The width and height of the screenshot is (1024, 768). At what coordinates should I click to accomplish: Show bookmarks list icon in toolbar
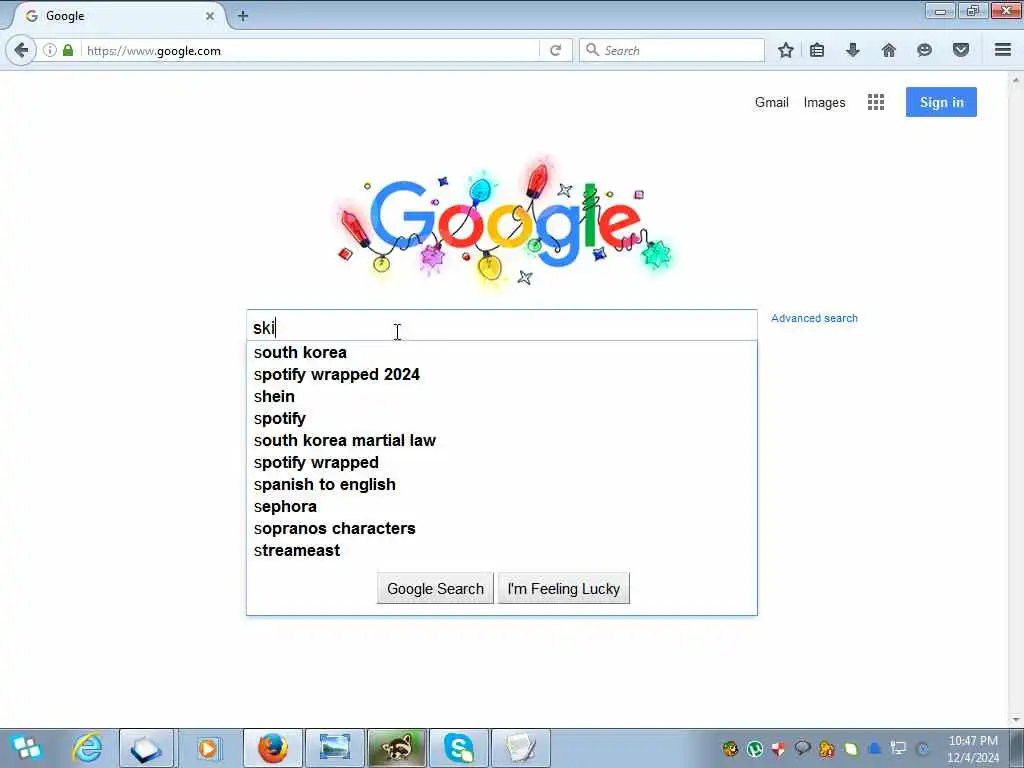click(817, 50)
